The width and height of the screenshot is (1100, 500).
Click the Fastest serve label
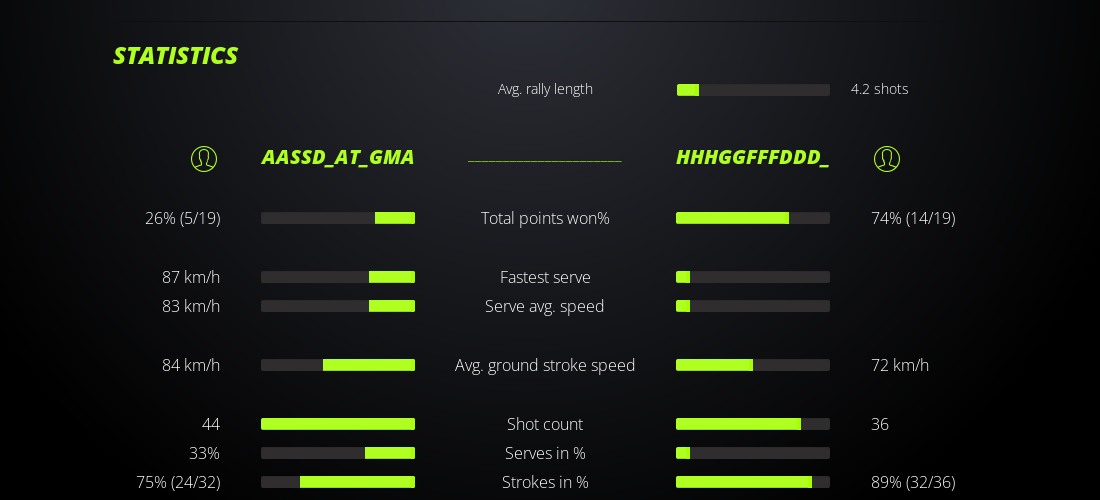point(545,277)
